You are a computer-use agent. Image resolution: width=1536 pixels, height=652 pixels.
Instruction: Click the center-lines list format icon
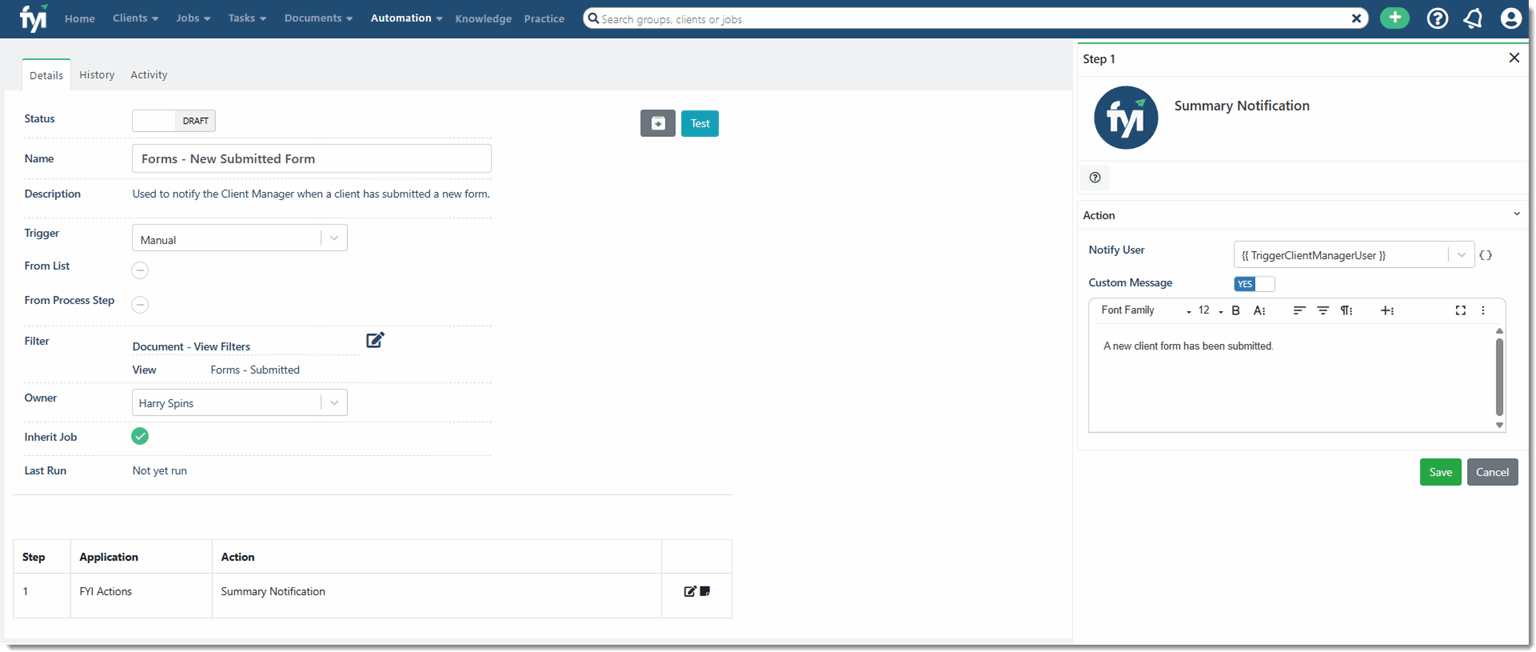[x=1323, y=311]
